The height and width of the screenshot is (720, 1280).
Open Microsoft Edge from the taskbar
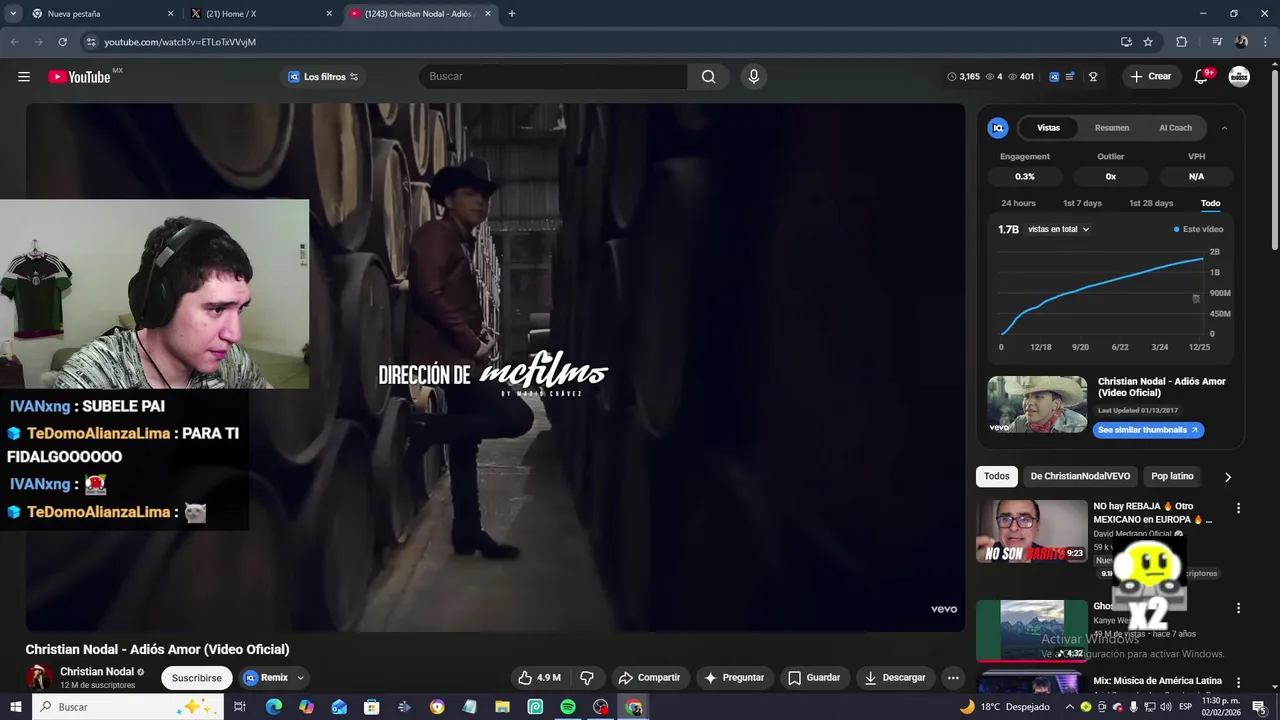click(274, 707)
